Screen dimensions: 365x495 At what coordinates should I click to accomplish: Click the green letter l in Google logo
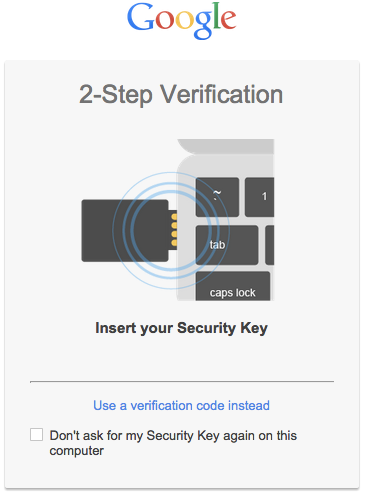216,16
